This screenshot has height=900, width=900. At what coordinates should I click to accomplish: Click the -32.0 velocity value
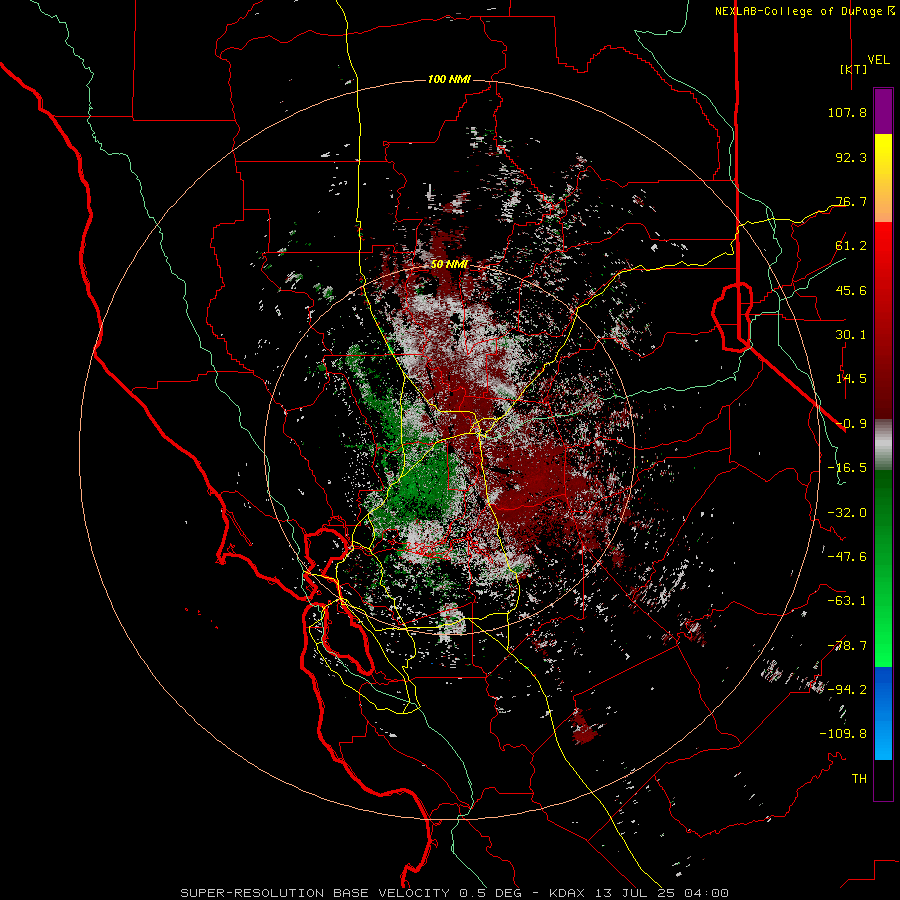[x=847, y=513]
